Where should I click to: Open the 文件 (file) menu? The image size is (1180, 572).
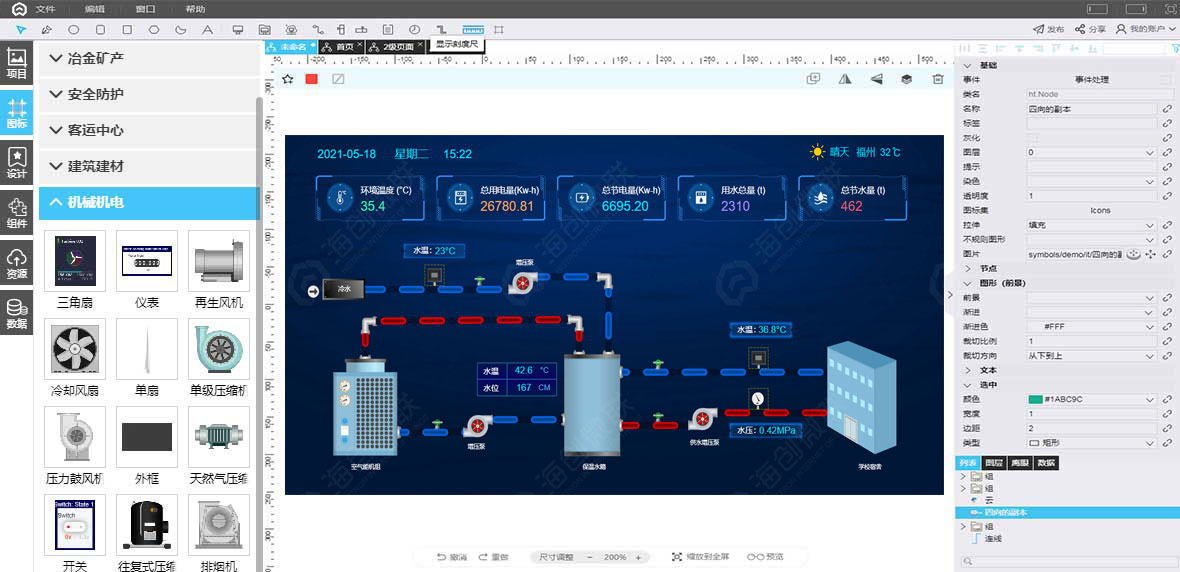[45, 8]
